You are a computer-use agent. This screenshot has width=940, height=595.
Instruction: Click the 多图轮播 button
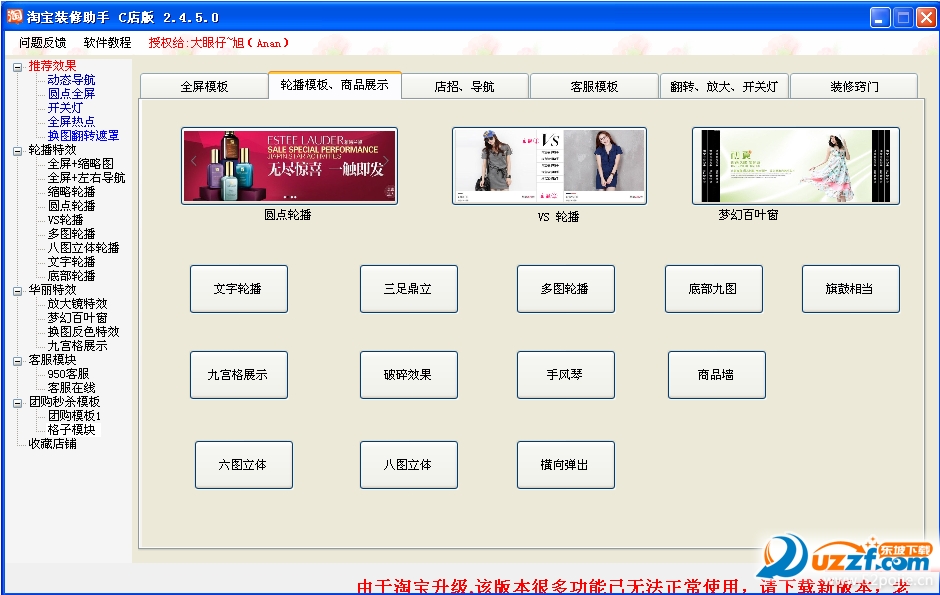point(565,288)
